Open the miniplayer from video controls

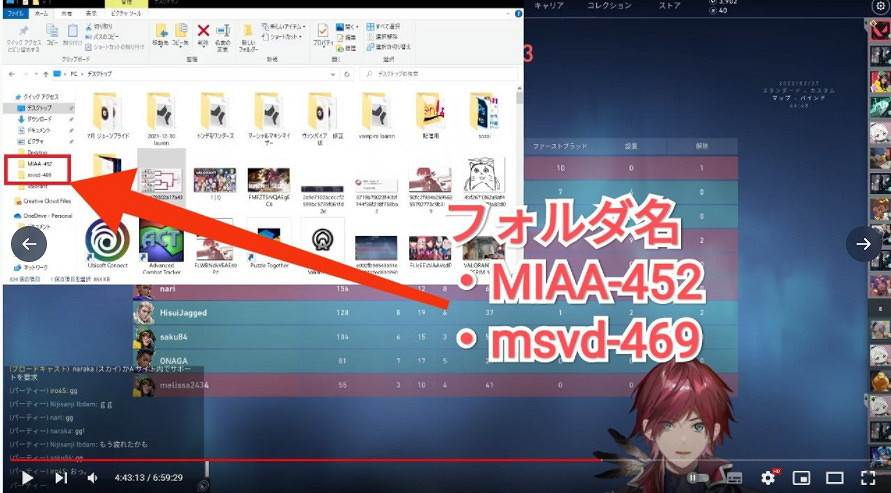pyautogui.click(x=801, y=478)
